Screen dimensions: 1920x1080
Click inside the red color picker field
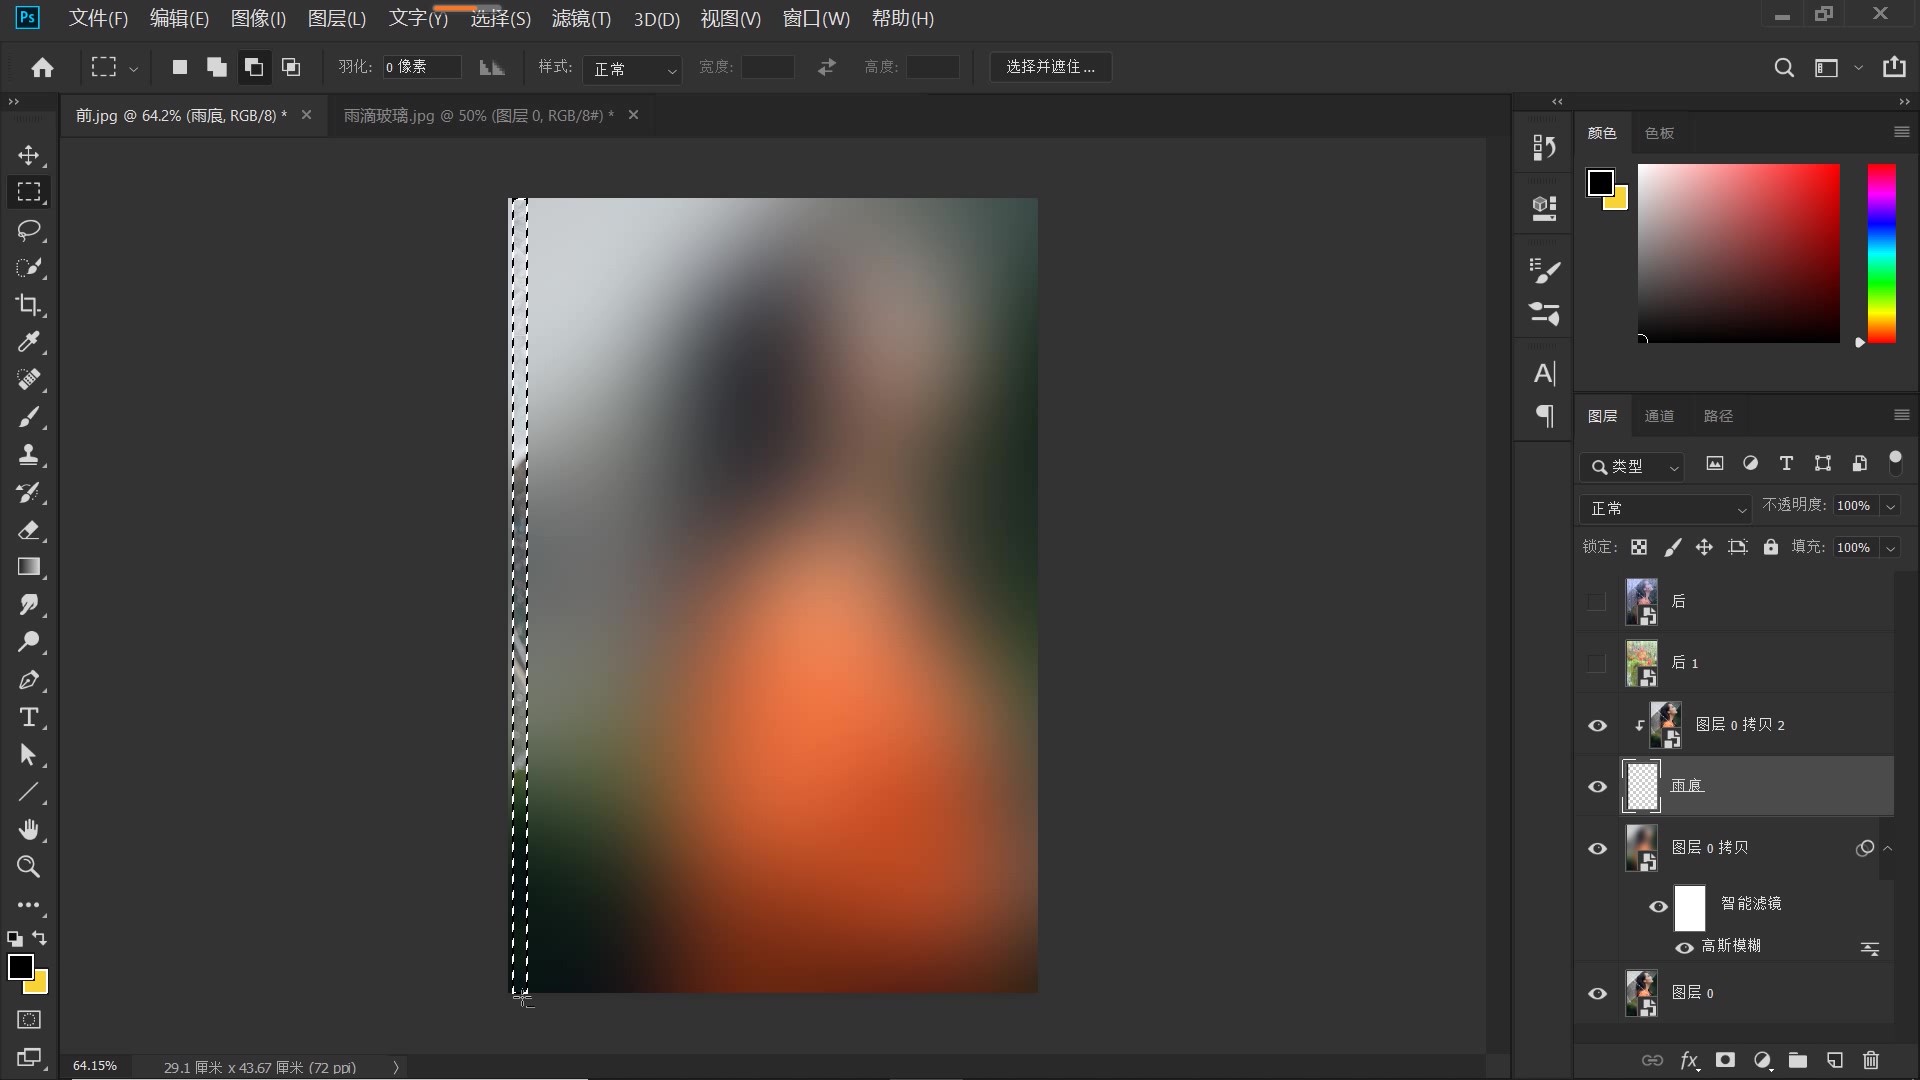(x=1738, y=253)
